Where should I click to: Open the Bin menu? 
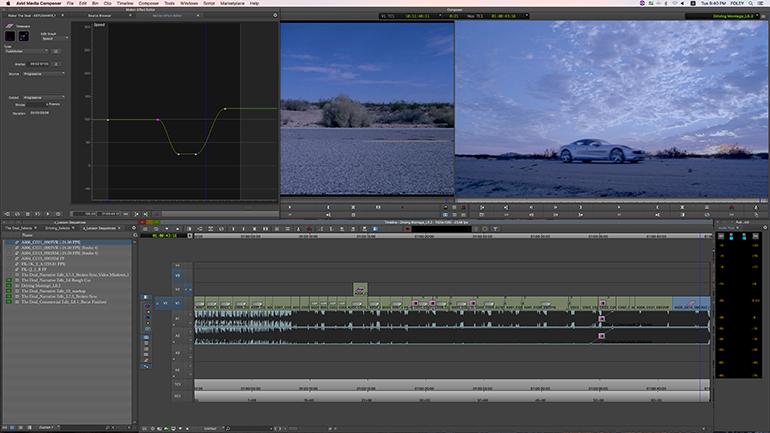coord(95,3)
